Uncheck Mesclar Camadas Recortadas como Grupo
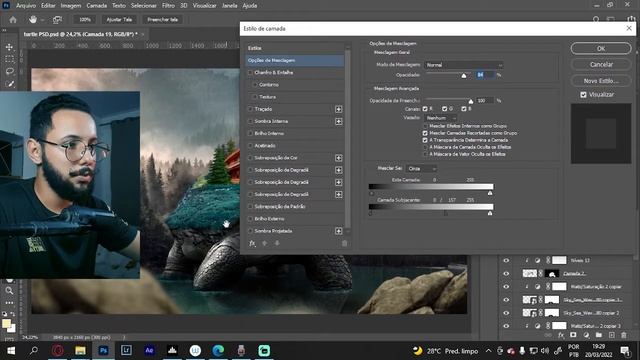 (425, 133)
